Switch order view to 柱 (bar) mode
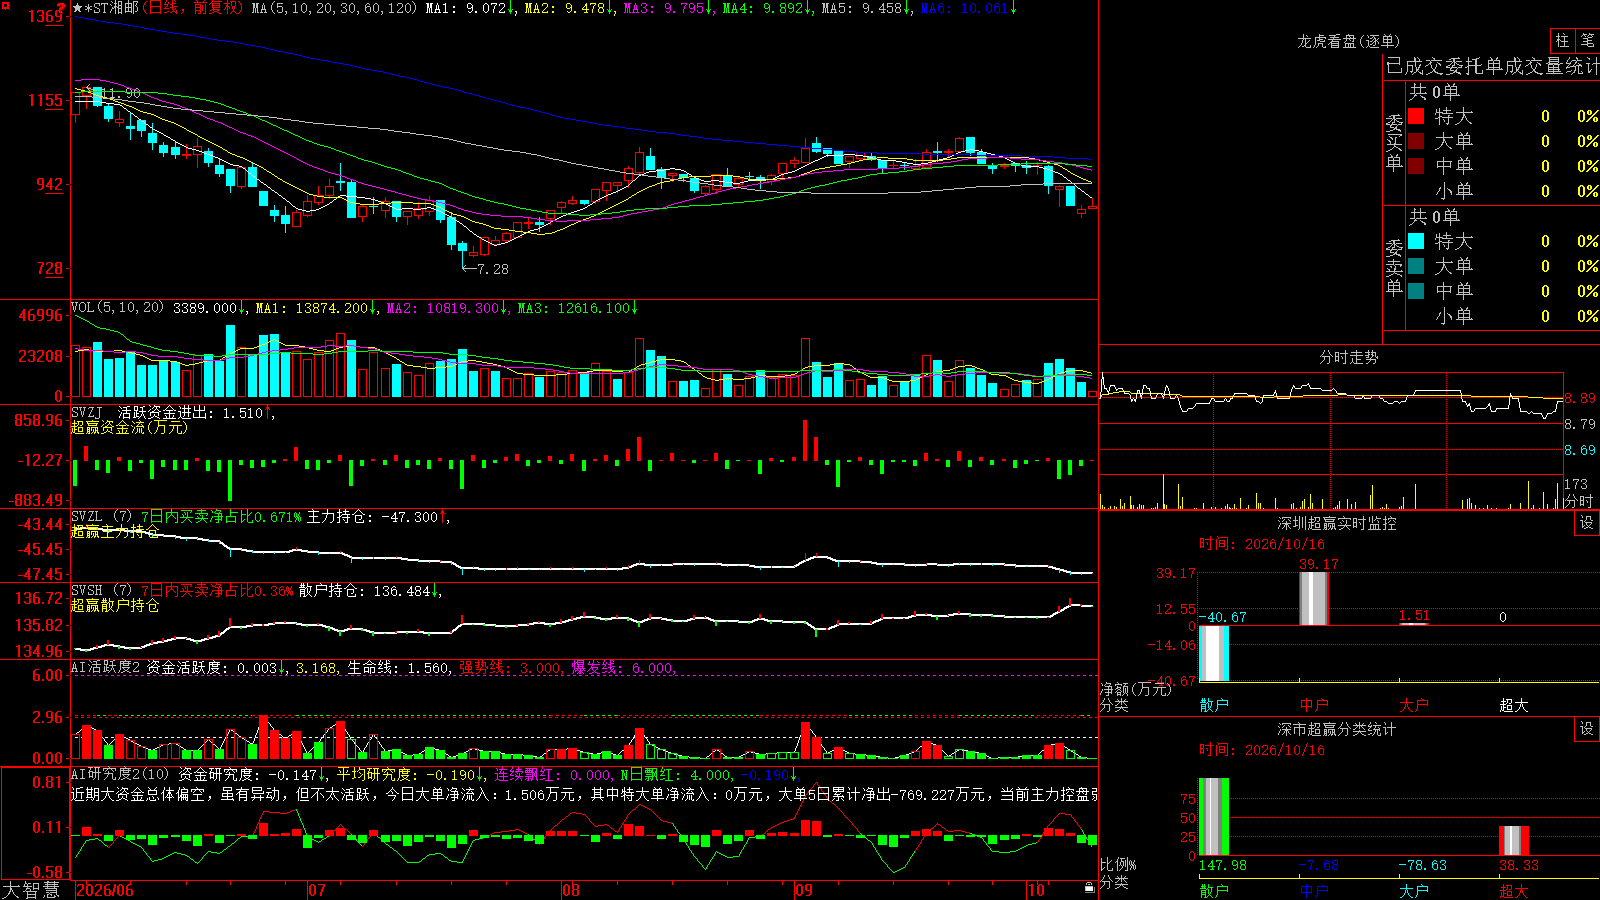Image resolution: width=1600 pixels, height=900 pixels. pos(1562,41)
